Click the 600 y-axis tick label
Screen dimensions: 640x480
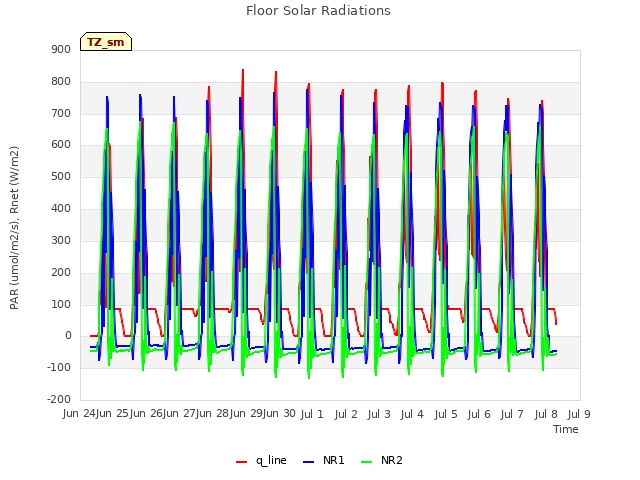[x=61, y=145]
